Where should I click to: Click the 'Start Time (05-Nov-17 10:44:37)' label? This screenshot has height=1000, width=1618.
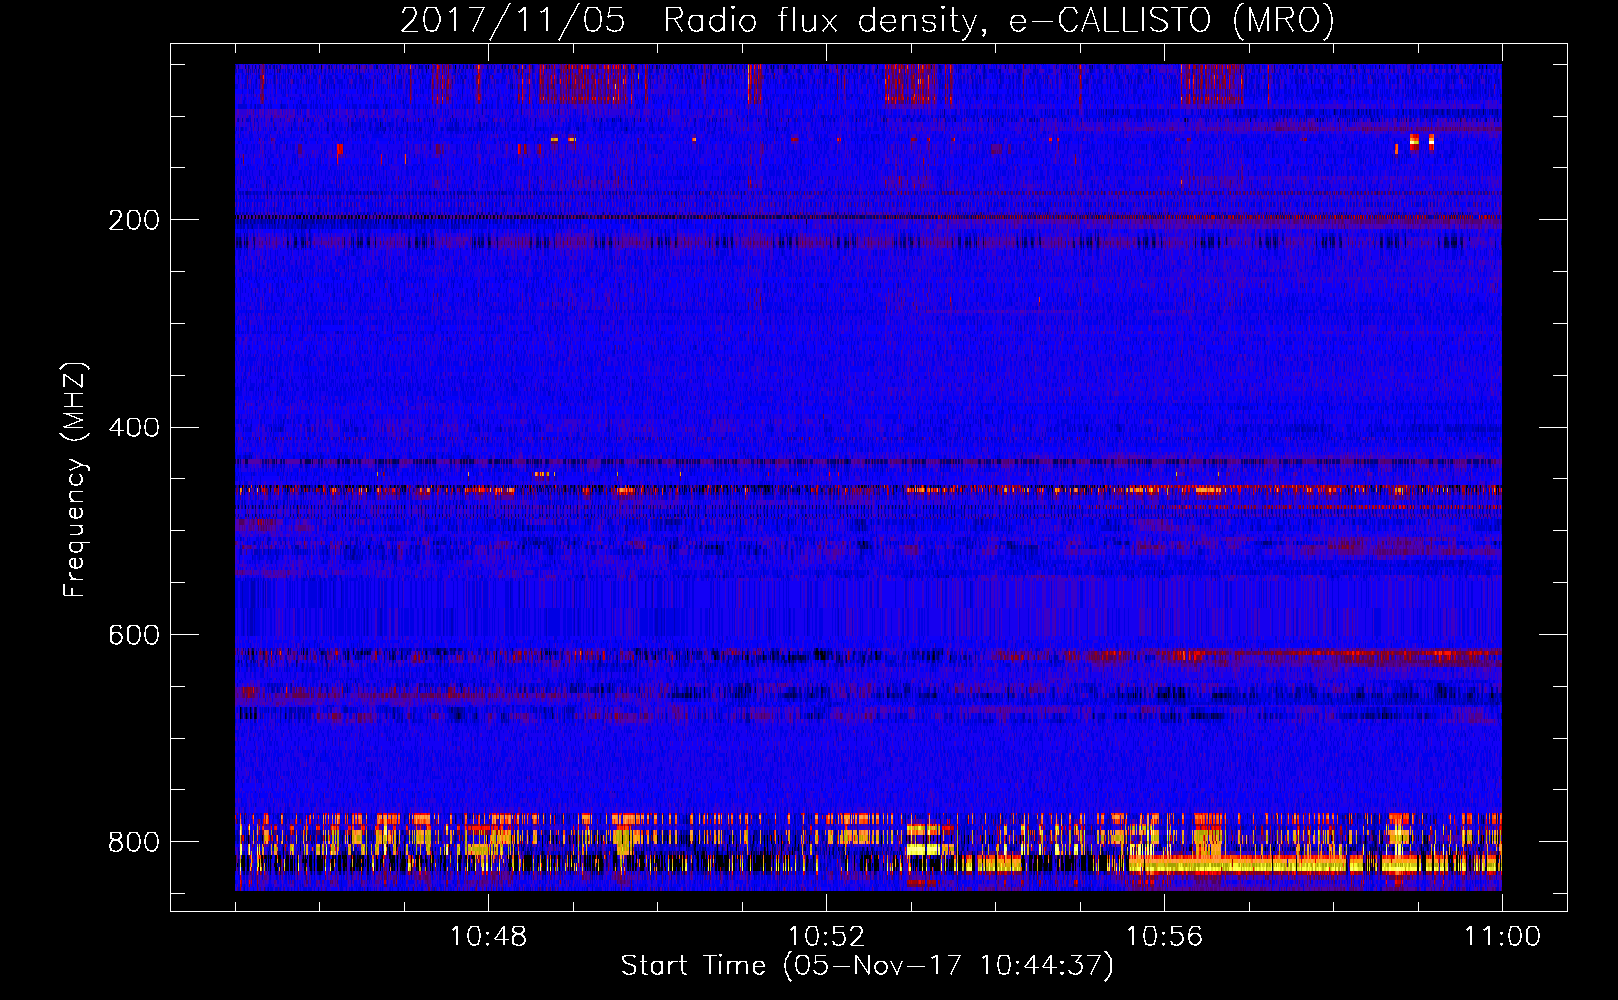(867, 966)
